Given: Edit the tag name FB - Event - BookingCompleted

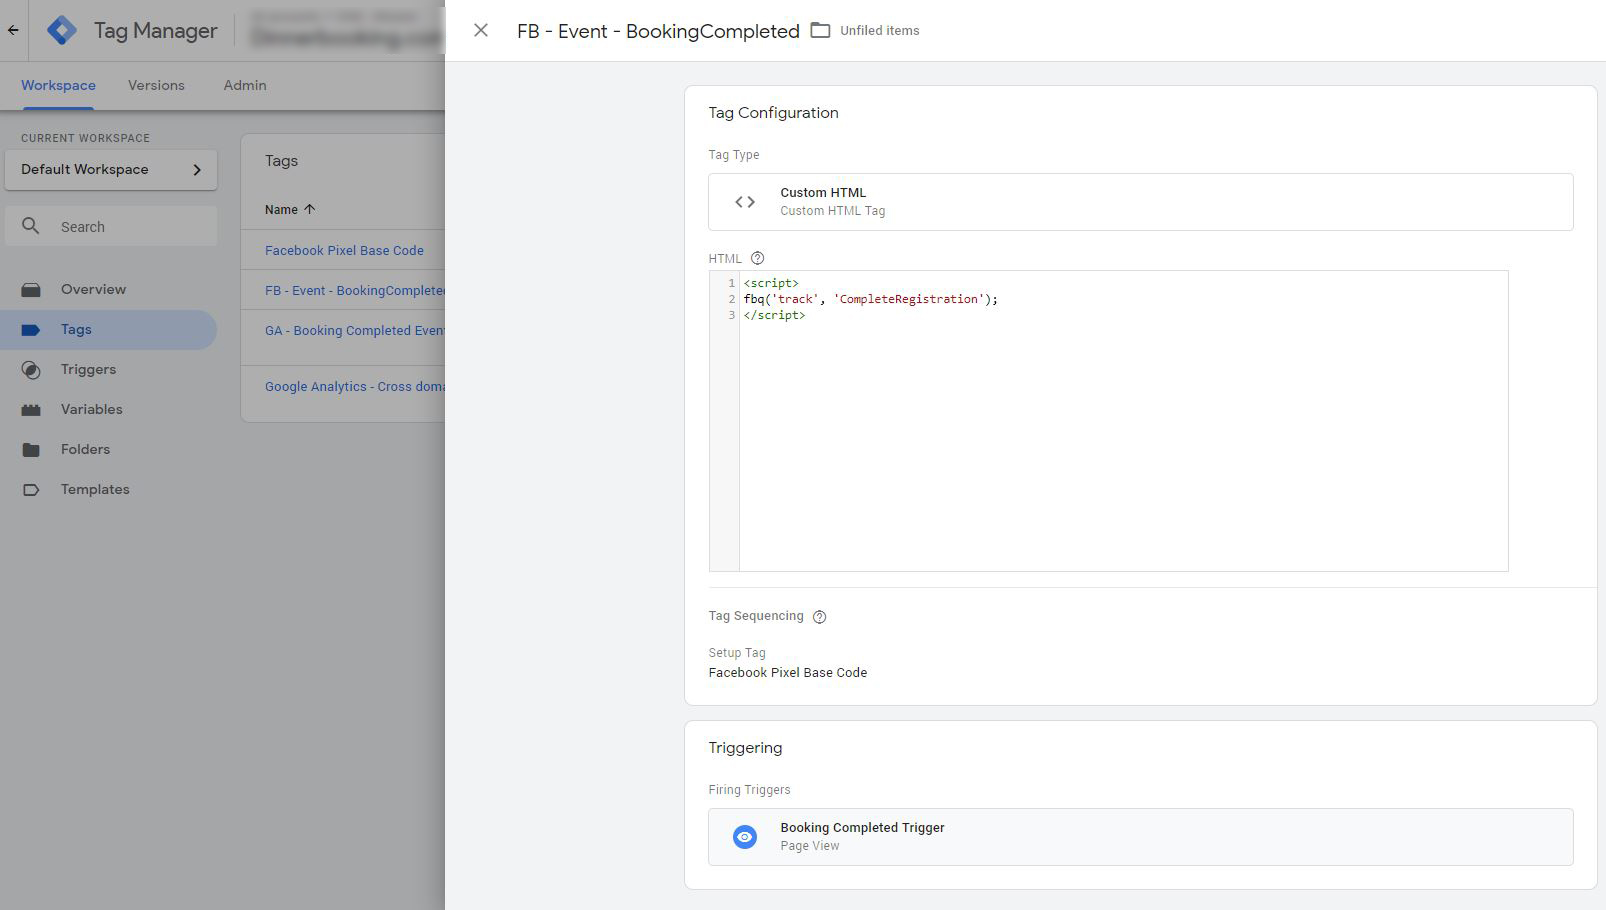Looking at the screenshot, I should [658, 31].
